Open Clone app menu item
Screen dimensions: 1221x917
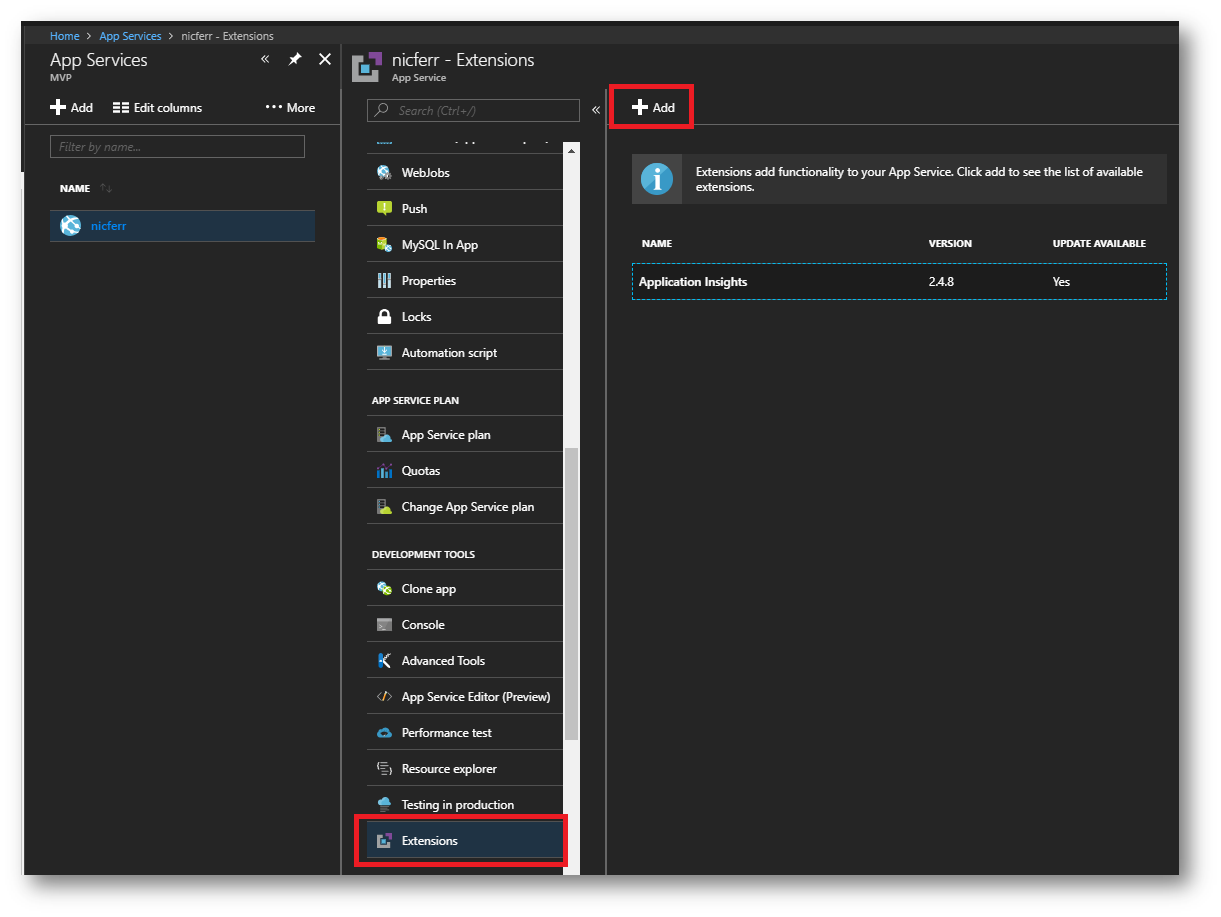pyautogui.click(x=465, y=589)
